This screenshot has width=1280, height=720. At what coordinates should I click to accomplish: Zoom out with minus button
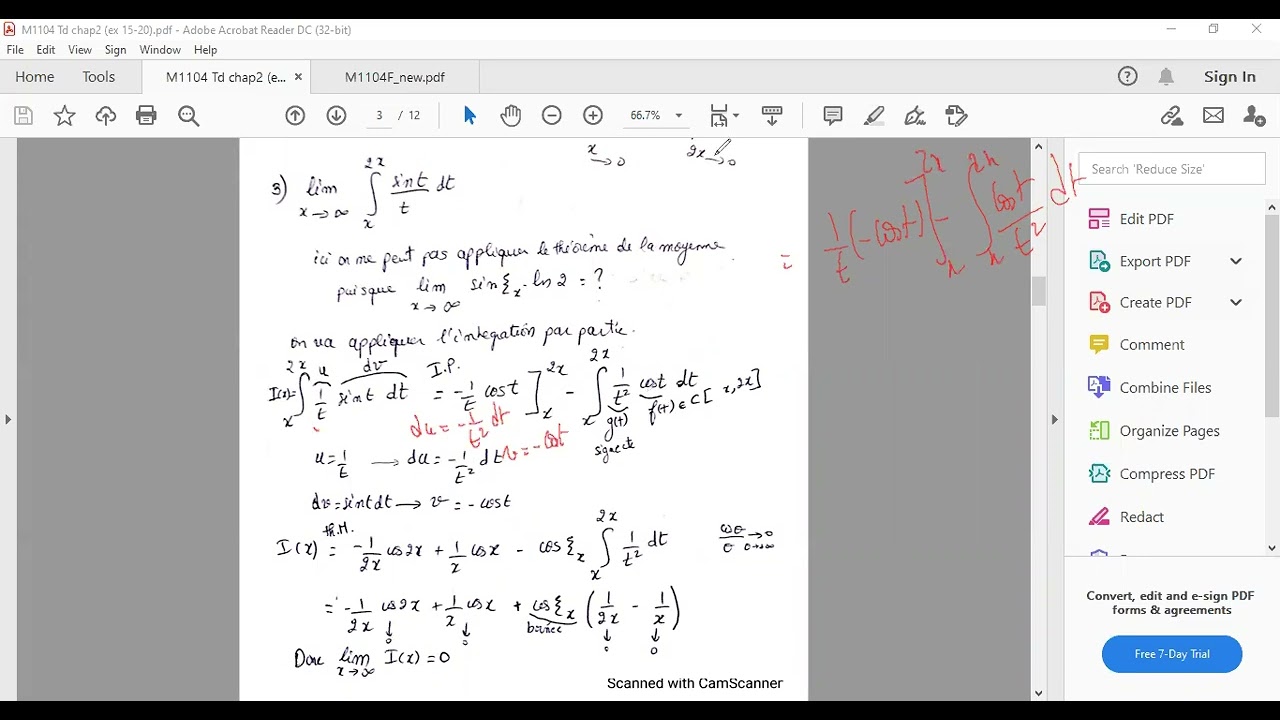[x=552, y=116]
